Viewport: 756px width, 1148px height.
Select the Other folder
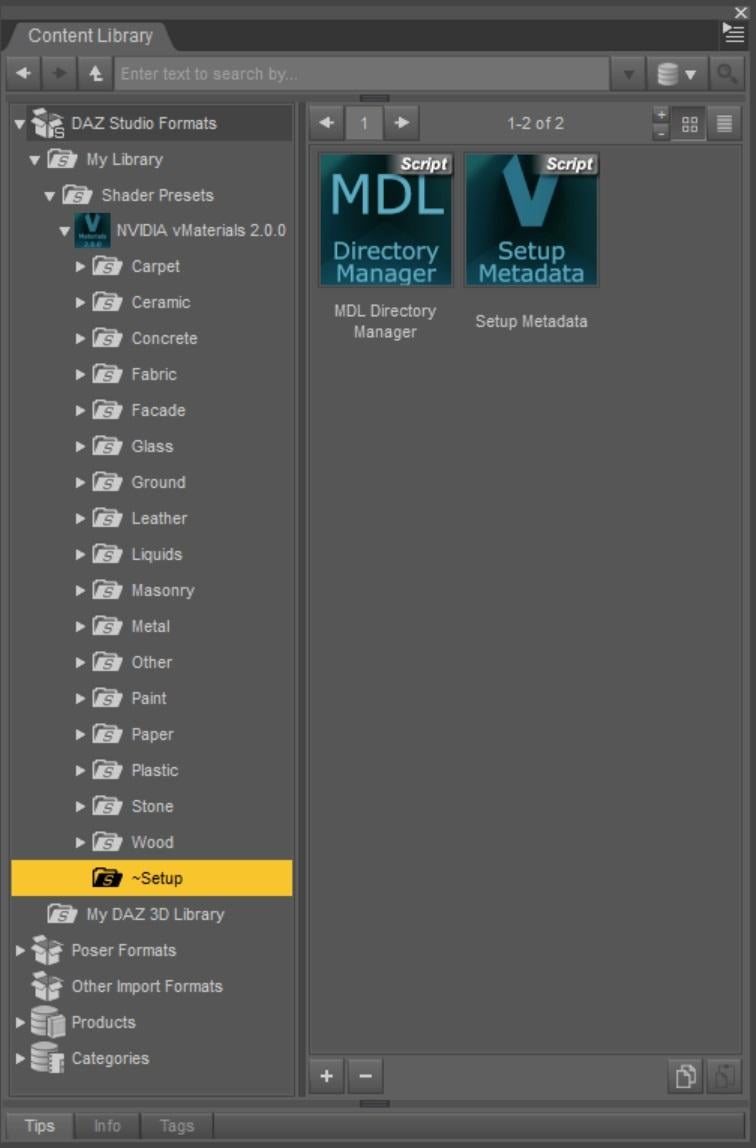[x=151, y=662]
